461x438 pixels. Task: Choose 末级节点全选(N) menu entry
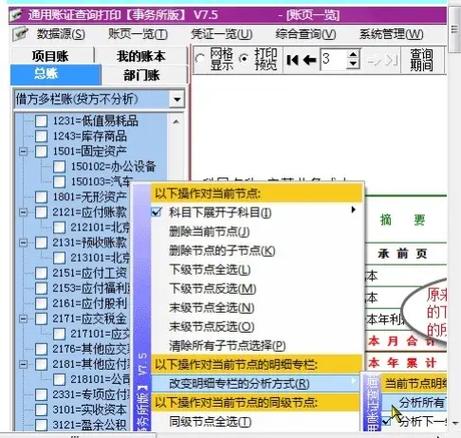257,307
